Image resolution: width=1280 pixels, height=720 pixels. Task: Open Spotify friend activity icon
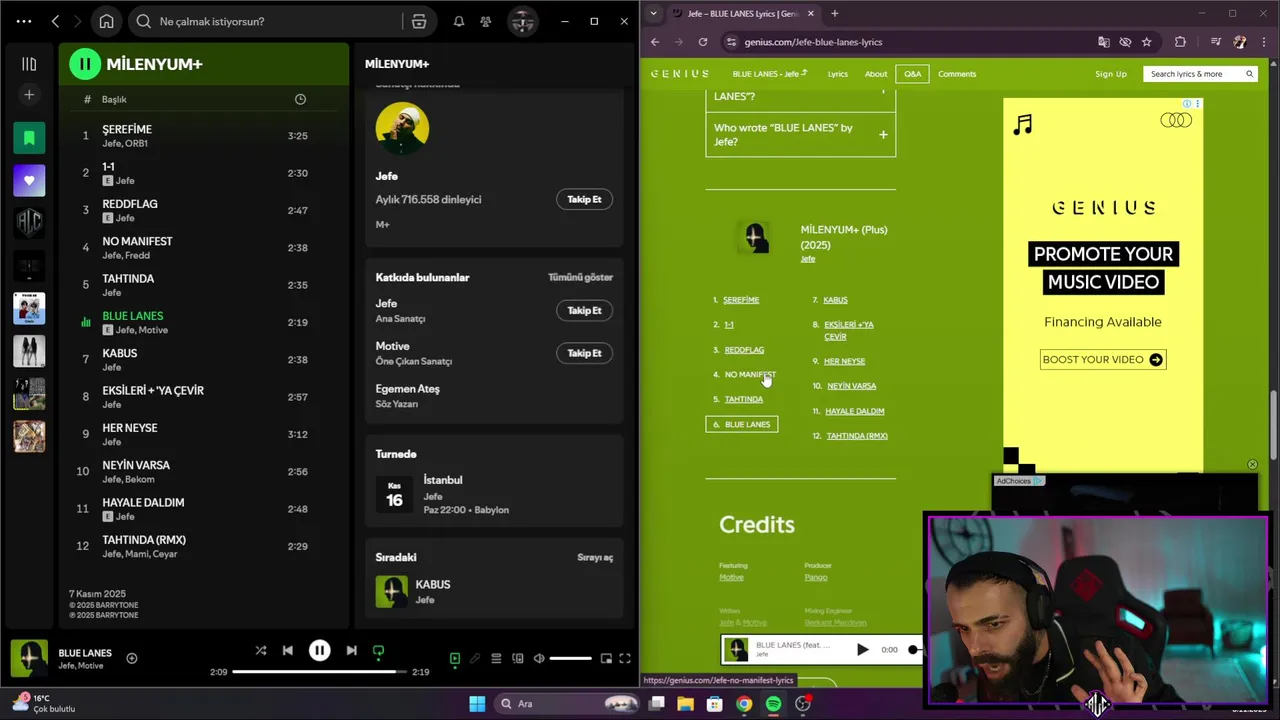(485, 21)
